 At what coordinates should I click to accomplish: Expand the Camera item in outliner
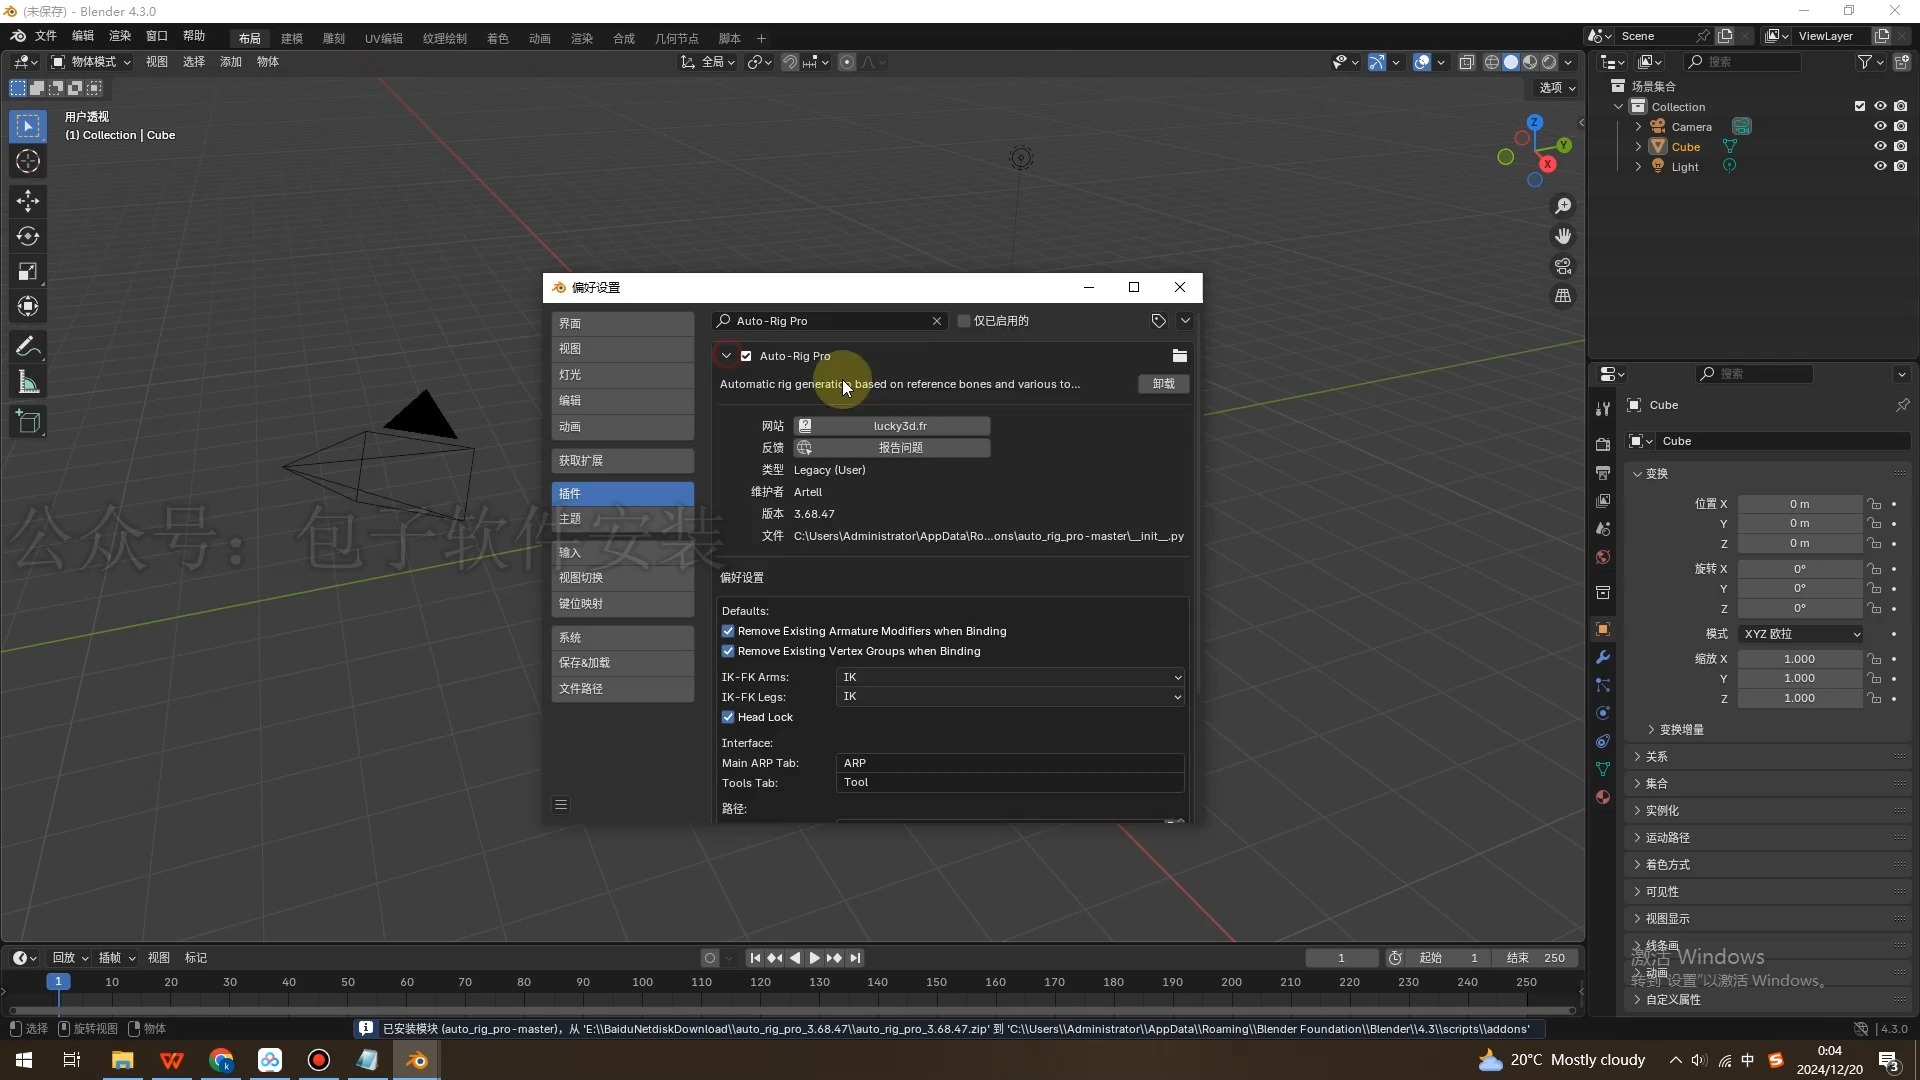[1638, 127]
